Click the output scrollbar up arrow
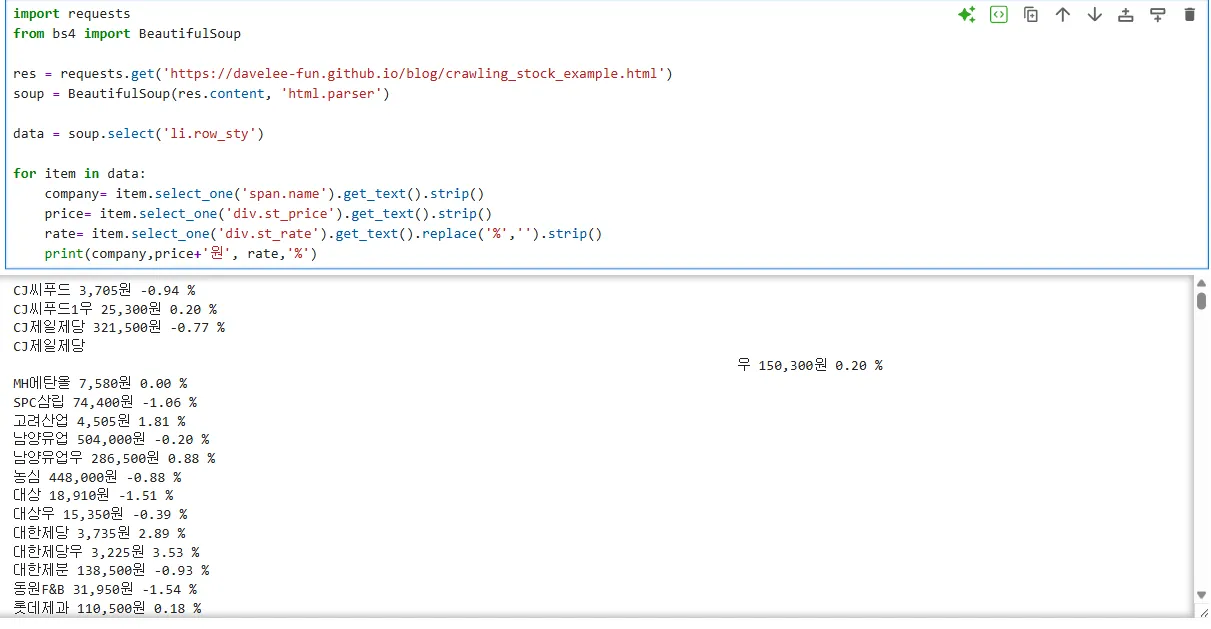 click(x=1202, y=283)
